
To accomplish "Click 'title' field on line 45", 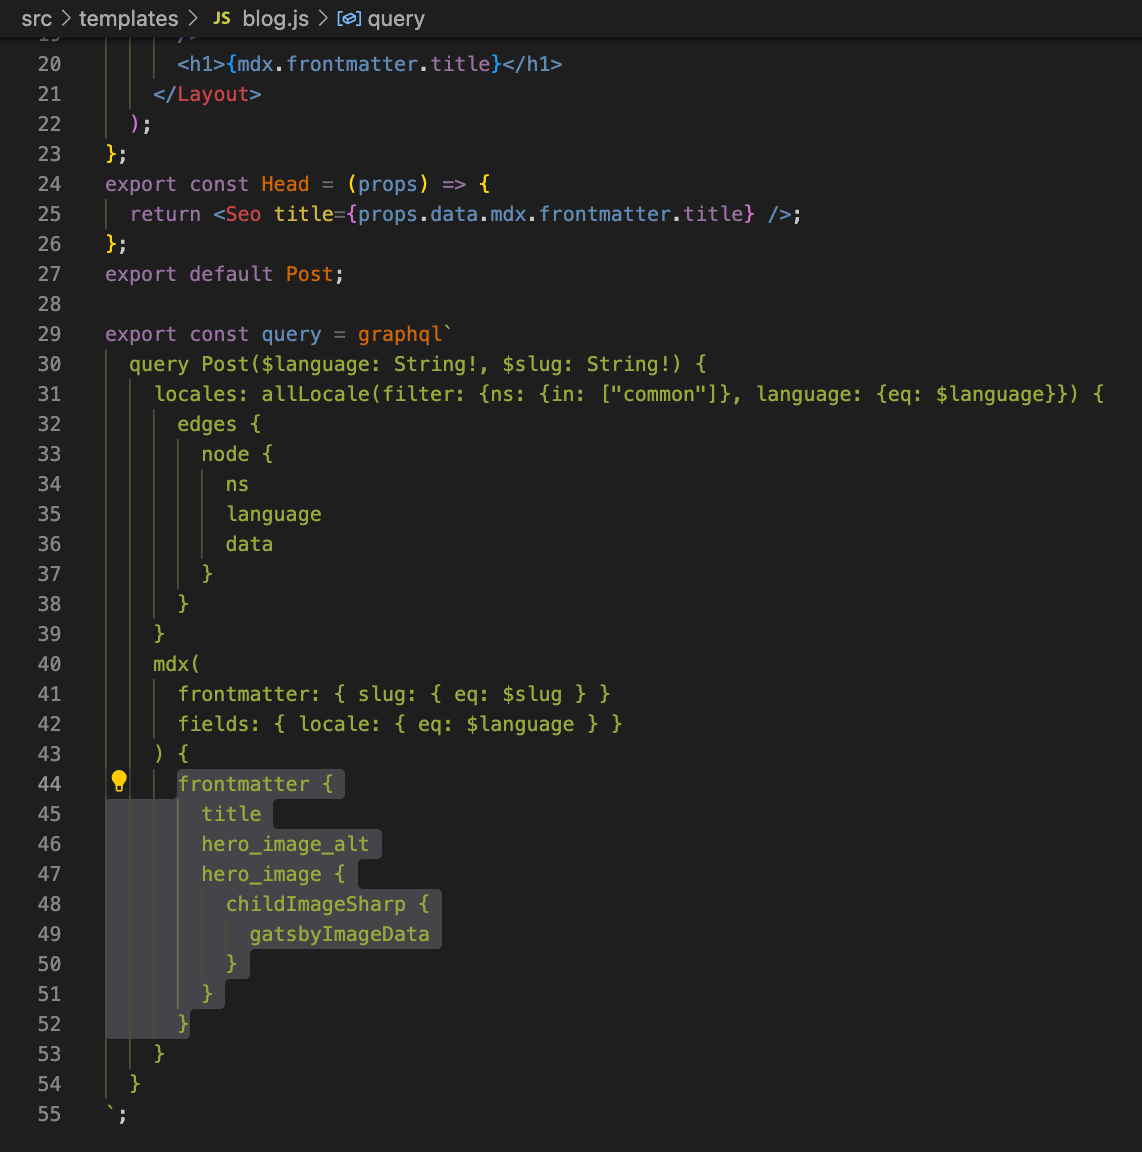I will click(x=231, y=814).
